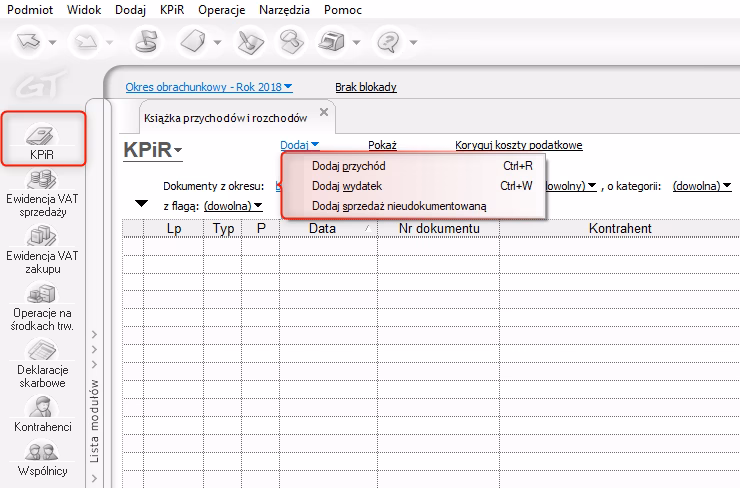Close the Książka przychodów i rozchodów tab

324,112
